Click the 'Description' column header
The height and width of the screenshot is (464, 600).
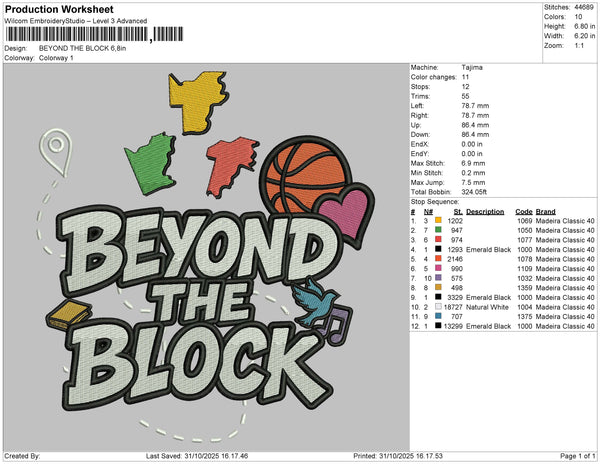485,212
